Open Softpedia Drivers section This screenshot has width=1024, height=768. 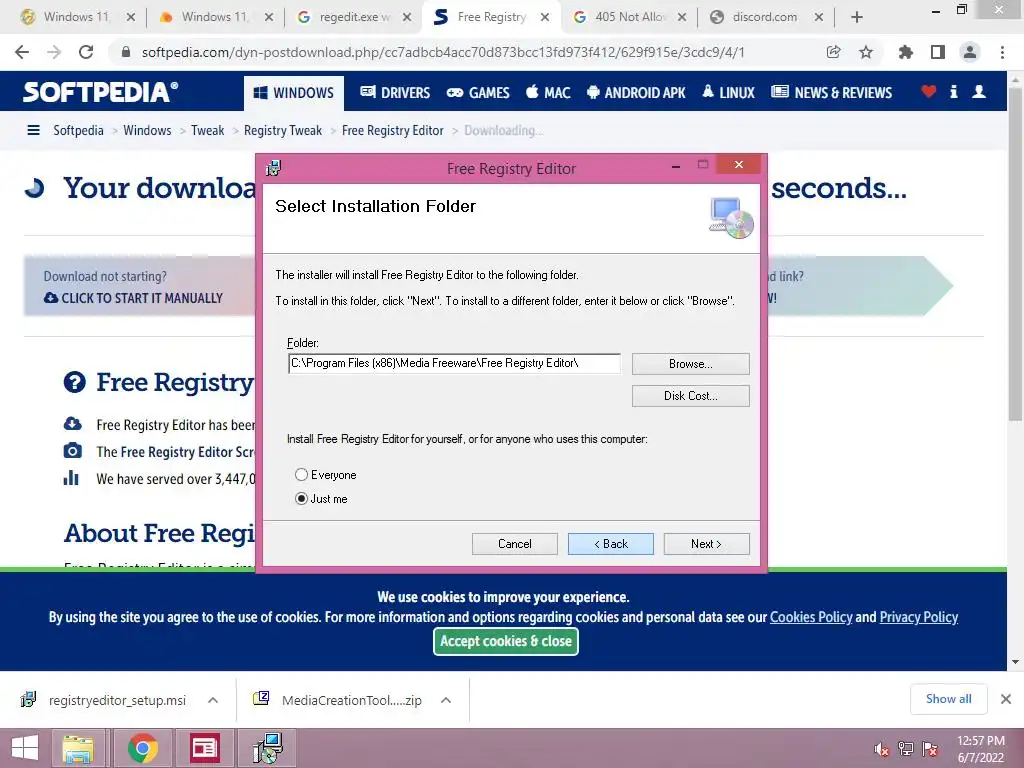(395, 93)
